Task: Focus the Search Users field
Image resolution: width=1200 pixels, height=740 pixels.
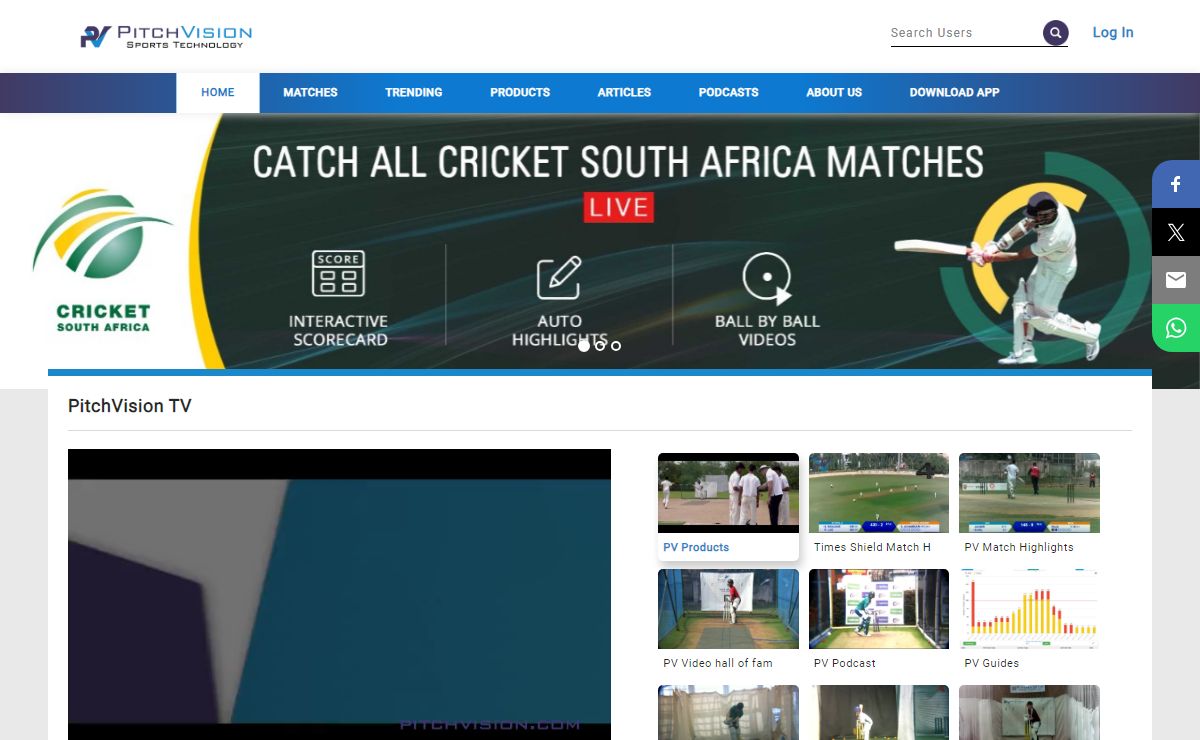Action: pyautogui.click(x=964, y=33)
